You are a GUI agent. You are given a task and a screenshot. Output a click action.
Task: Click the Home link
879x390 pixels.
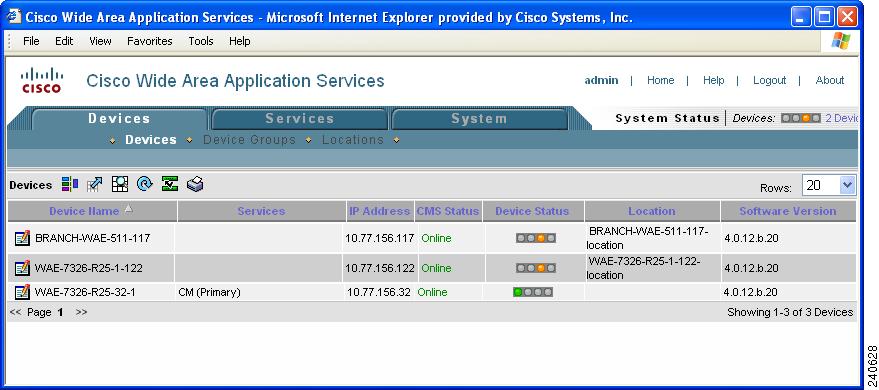tap(660, 80)
